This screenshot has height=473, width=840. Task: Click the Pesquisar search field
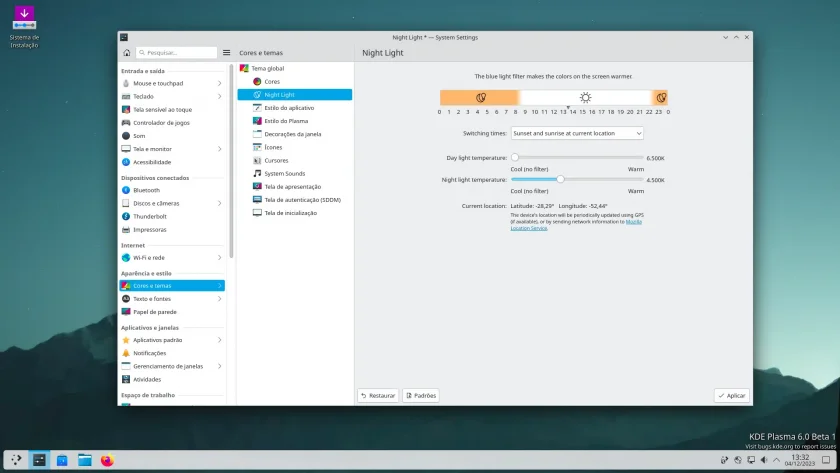coord(176,52)
